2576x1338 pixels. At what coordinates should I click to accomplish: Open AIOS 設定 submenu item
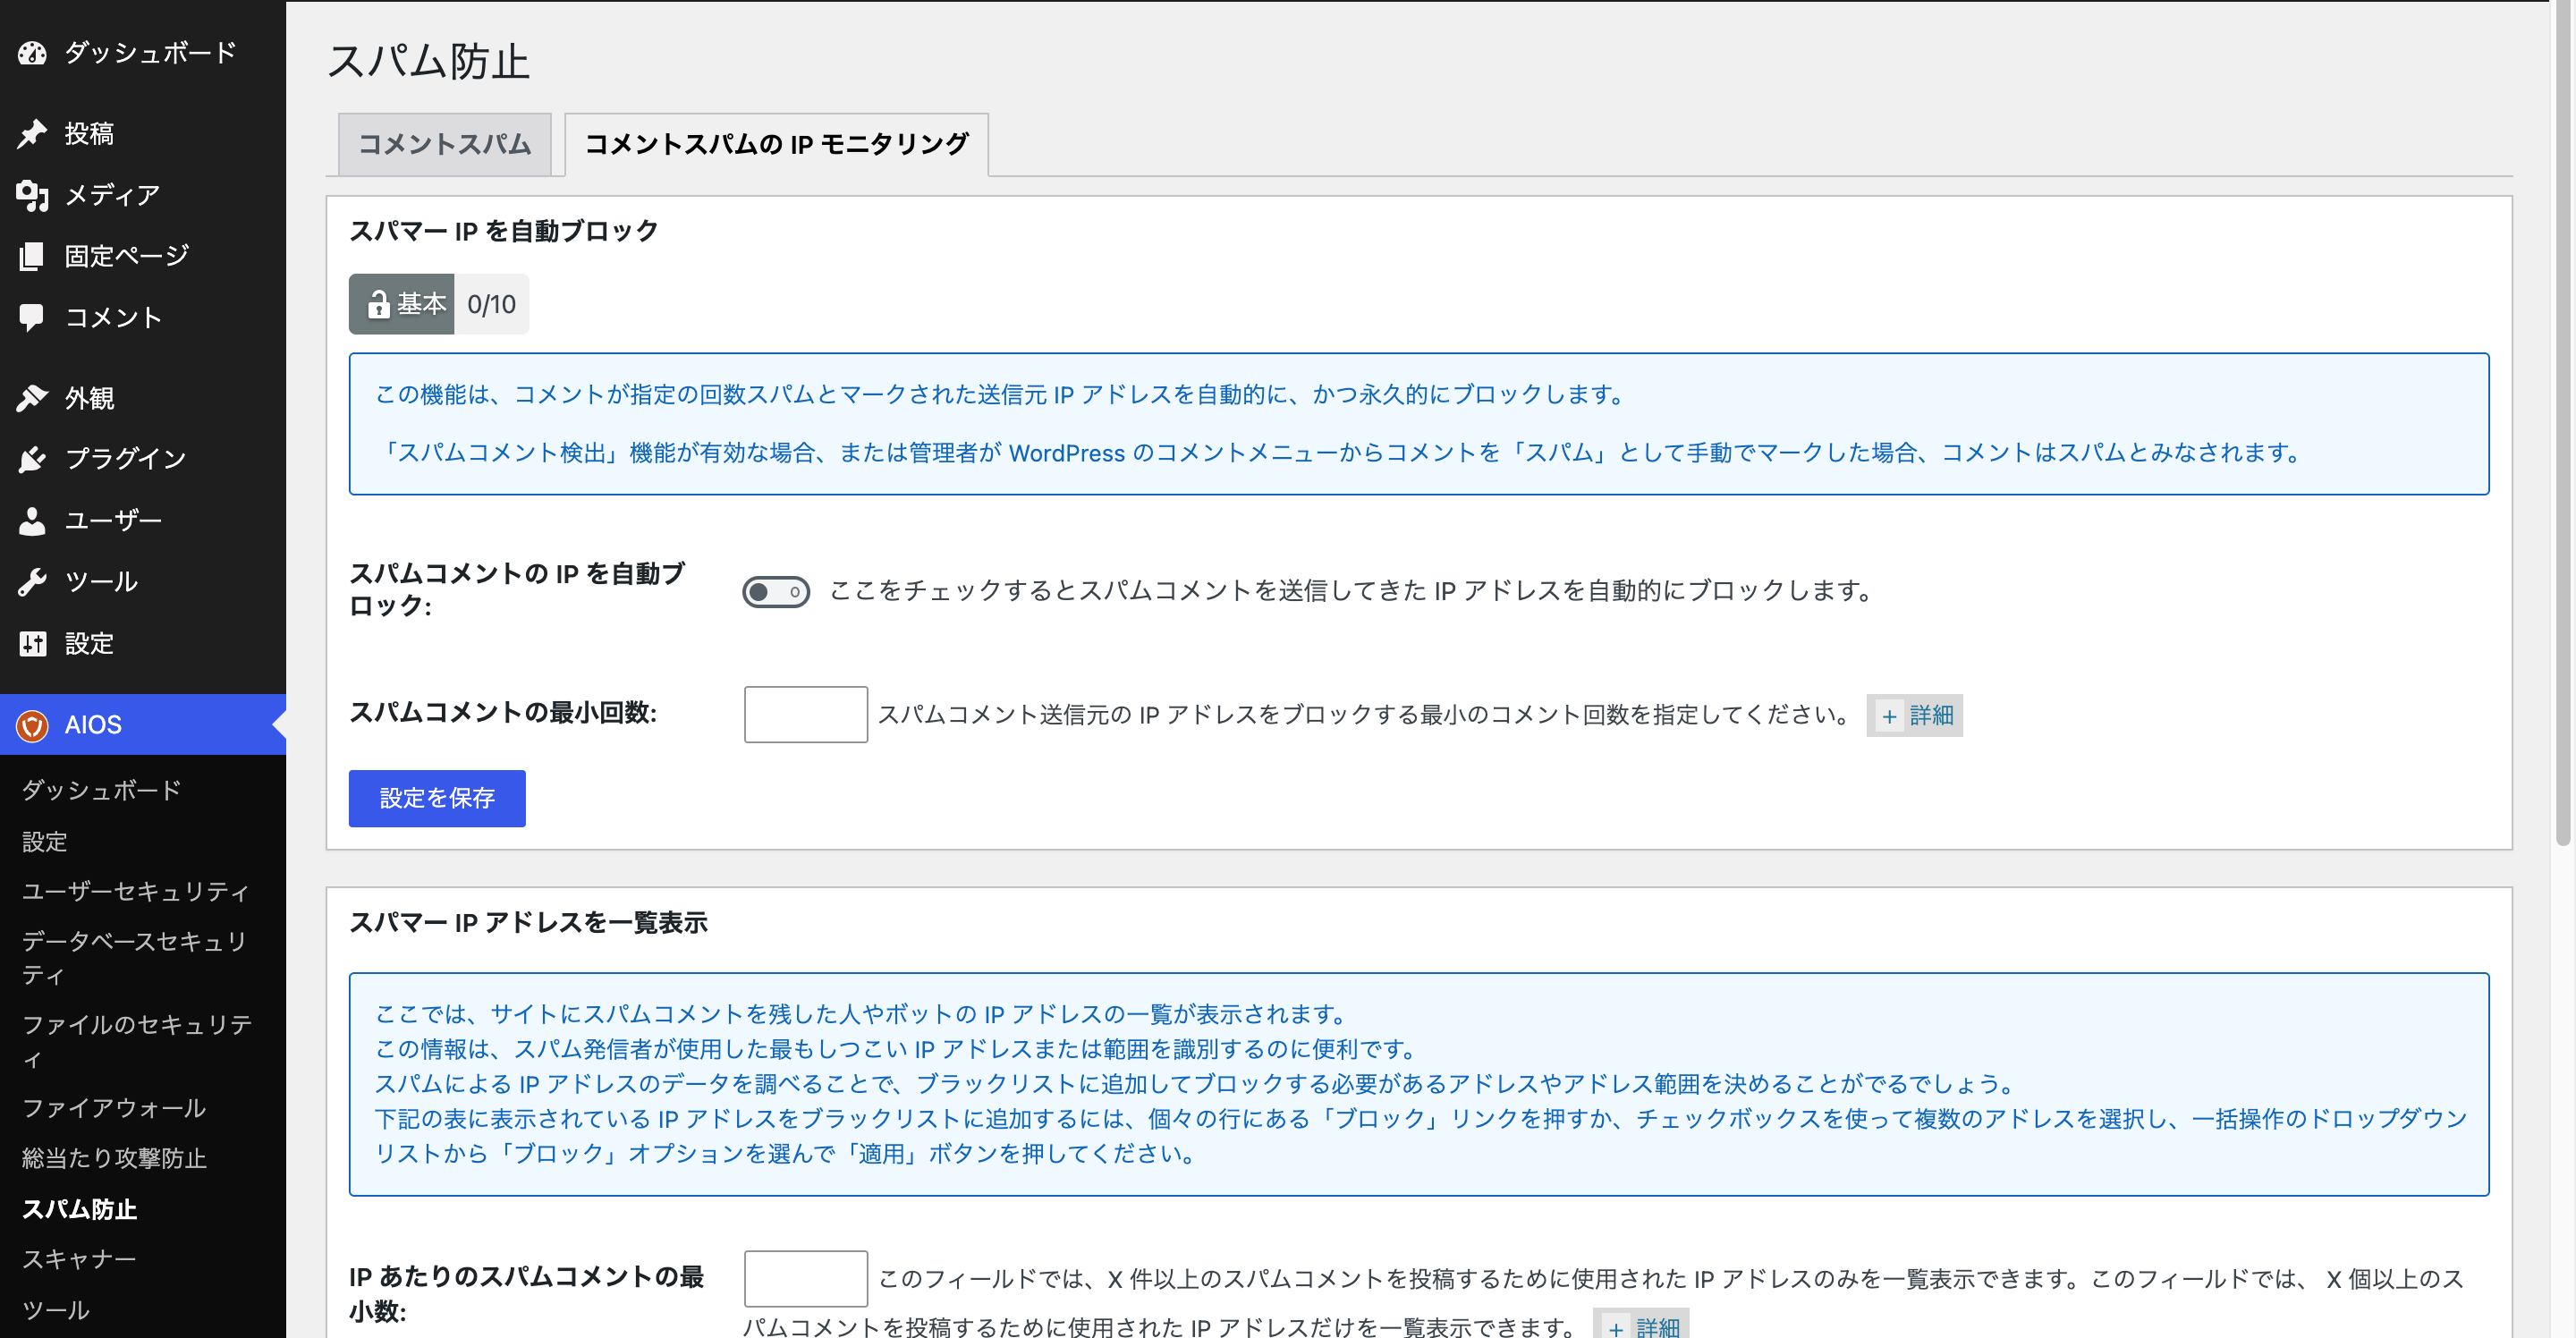tap(44, 842)
